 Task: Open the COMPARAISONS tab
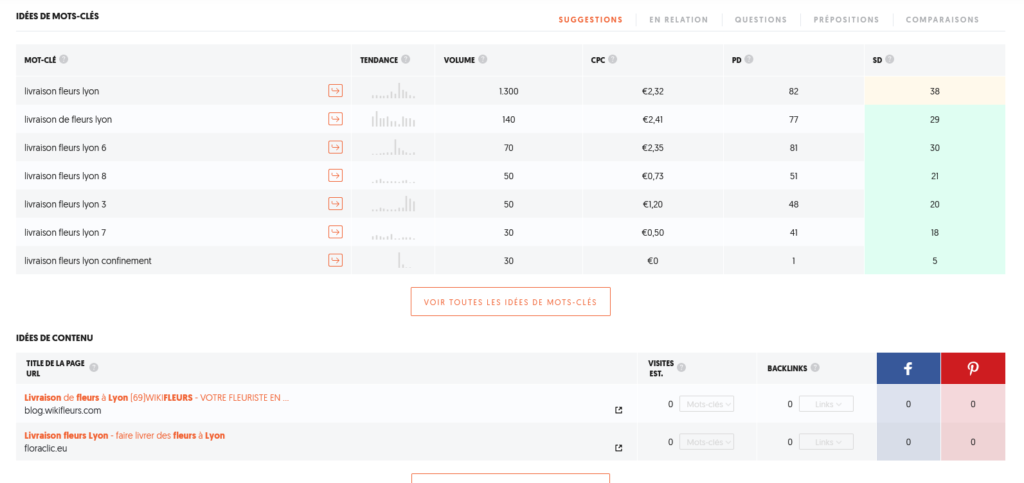tap(942, 20)
